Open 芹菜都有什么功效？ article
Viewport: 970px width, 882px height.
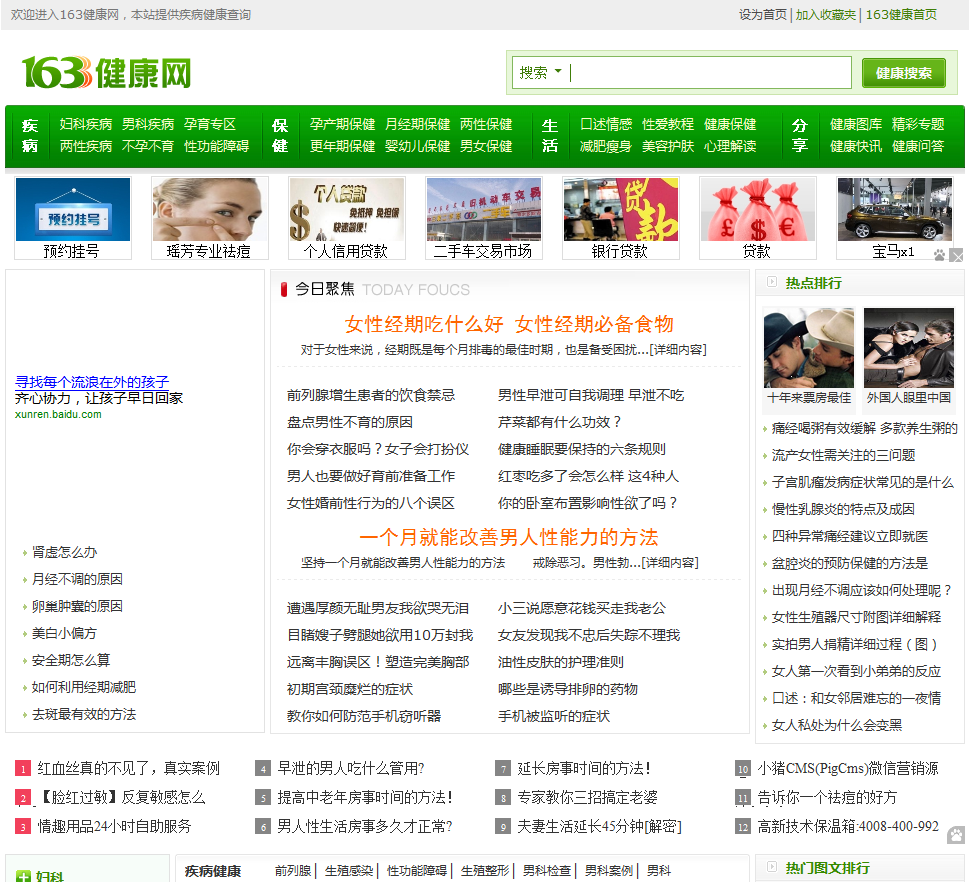click(560, 422)
